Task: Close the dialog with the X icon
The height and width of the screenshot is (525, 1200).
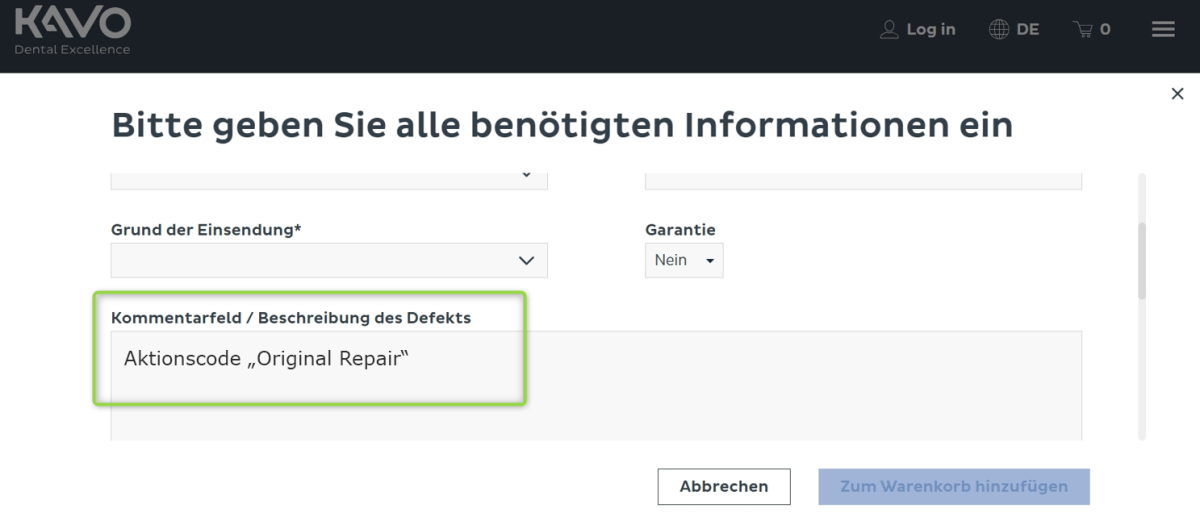Action: (x=1177, y=94)
